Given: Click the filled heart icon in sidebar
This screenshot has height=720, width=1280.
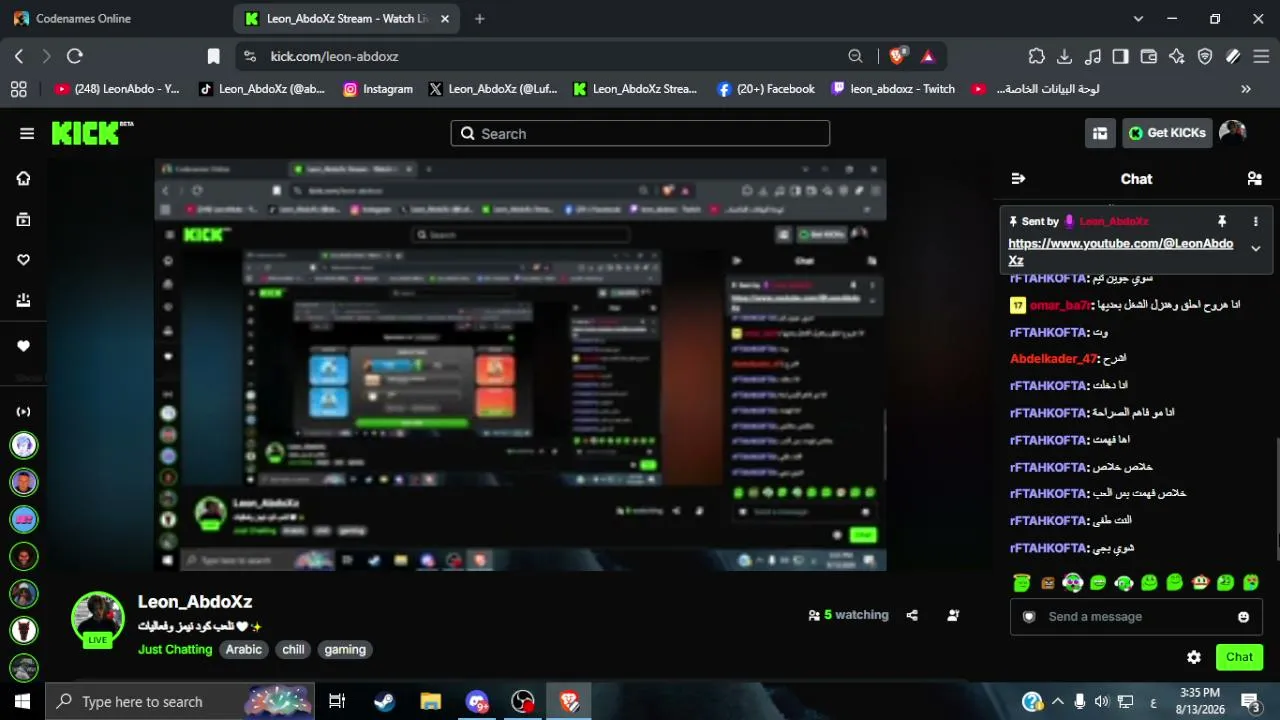Looking at the screenshot, I should point(23,346).
